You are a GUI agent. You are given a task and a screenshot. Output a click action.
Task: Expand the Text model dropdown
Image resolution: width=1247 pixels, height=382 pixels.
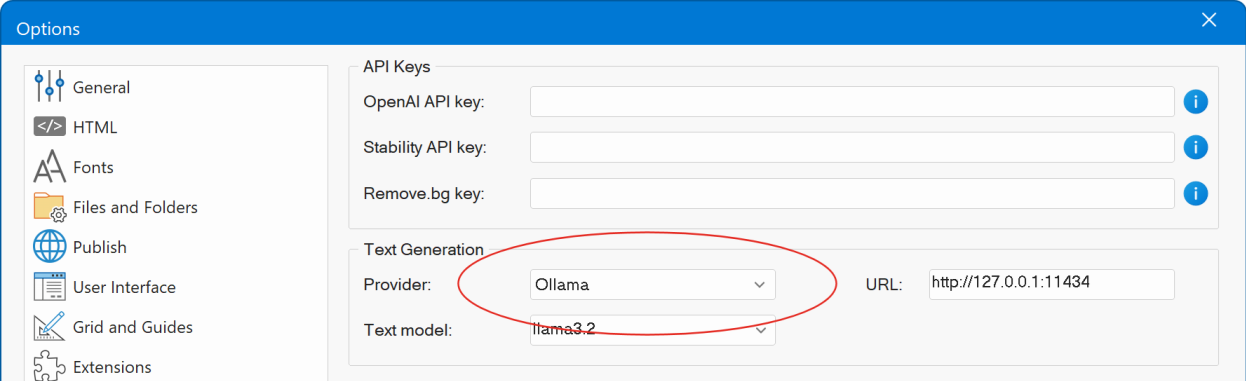coord(653,330)
